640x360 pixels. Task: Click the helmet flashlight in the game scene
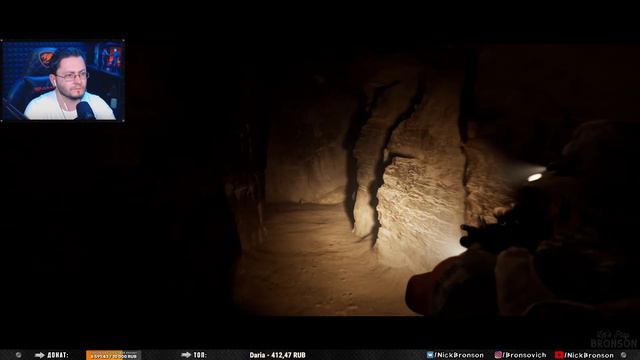[x=535, y=177]
